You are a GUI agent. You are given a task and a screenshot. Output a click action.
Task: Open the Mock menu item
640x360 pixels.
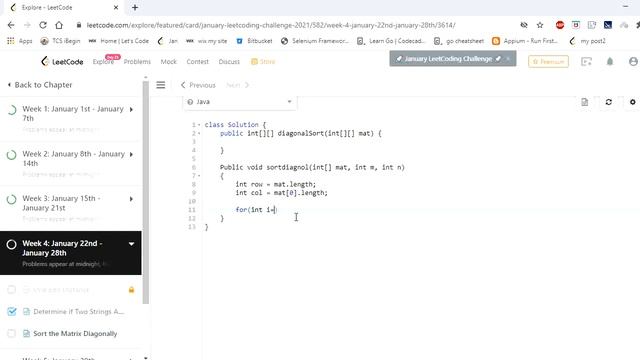[169, 62]
